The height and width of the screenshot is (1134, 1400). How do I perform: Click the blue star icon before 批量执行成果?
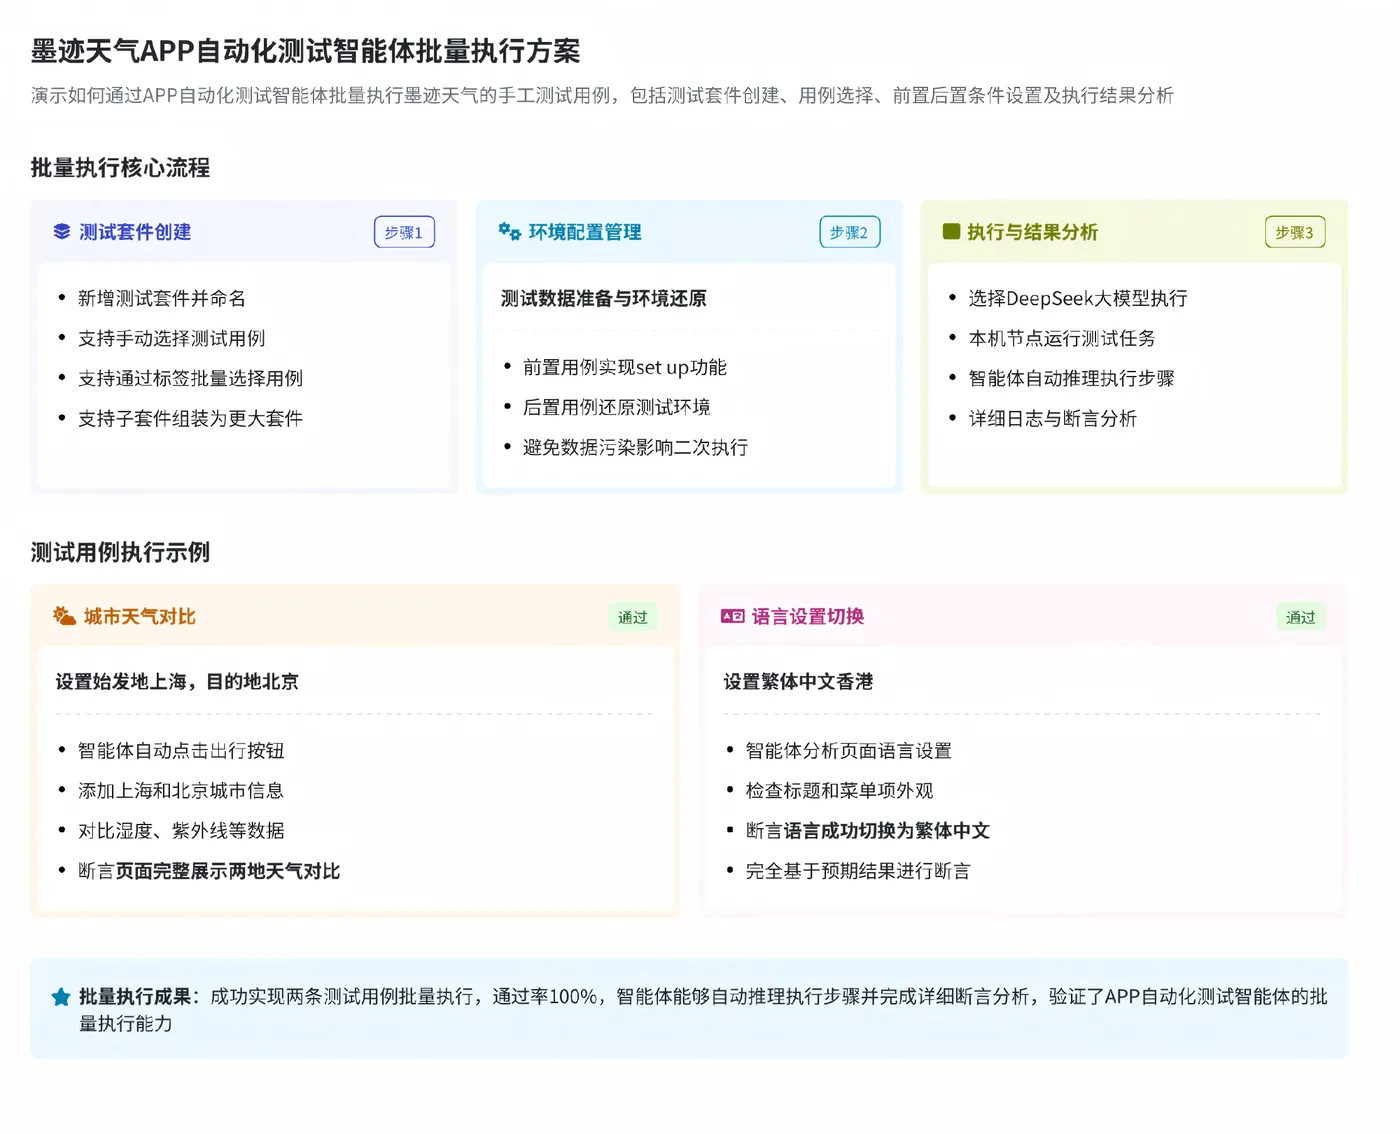(x=59, y=996)
